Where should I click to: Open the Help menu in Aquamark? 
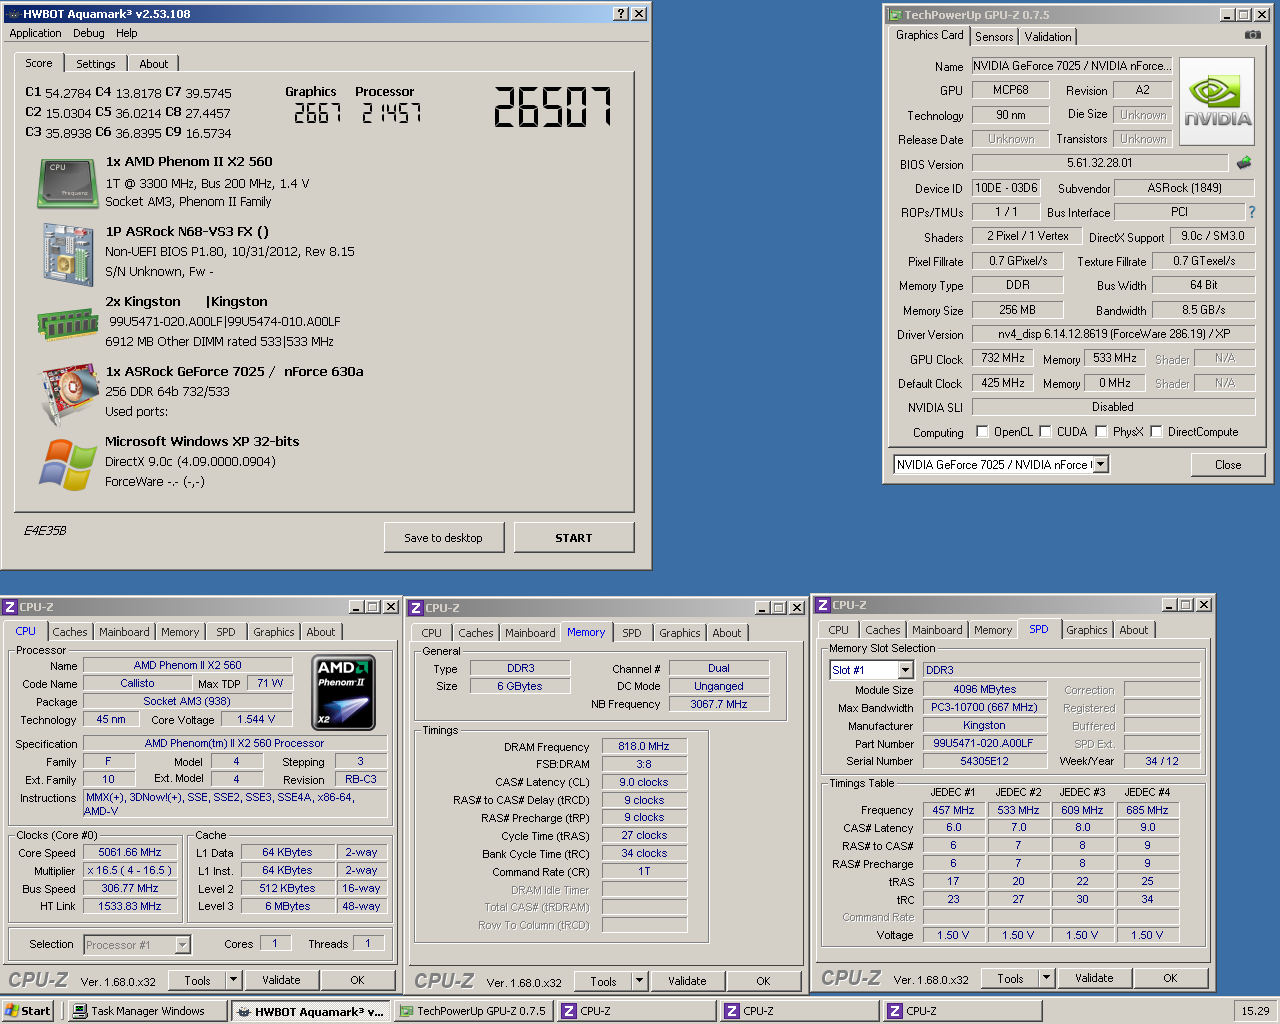127,33
